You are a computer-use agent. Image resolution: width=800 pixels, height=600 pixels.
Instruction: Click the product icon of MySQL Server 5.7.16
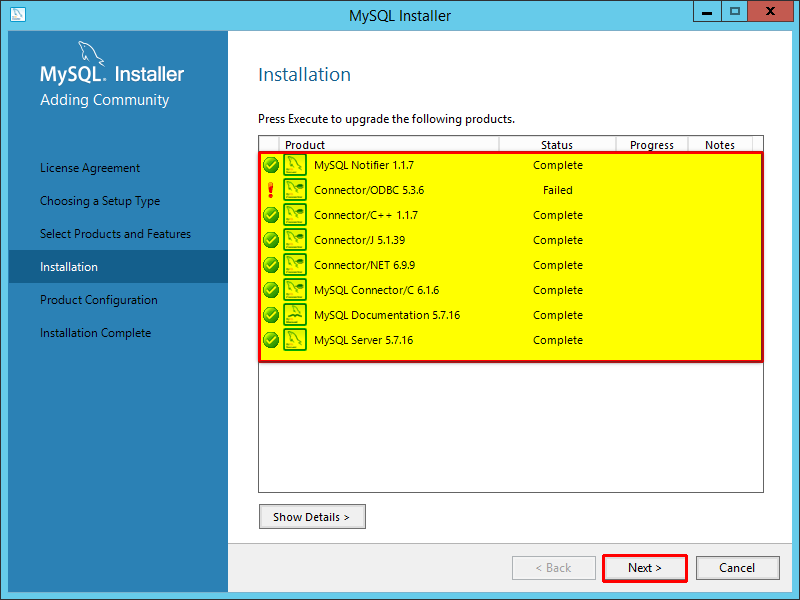[295, 340]
